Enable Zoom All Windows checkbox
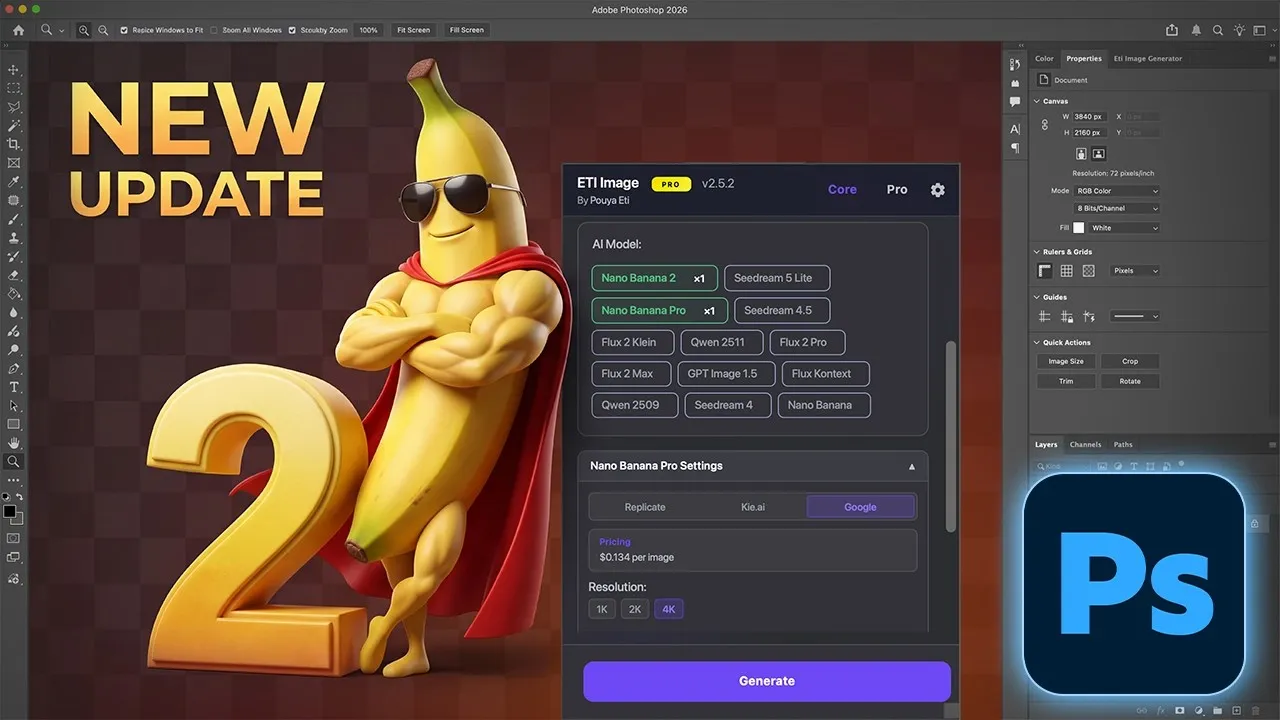The width and height of the screenshot is (1280, 720). click(x=214, y=30)
